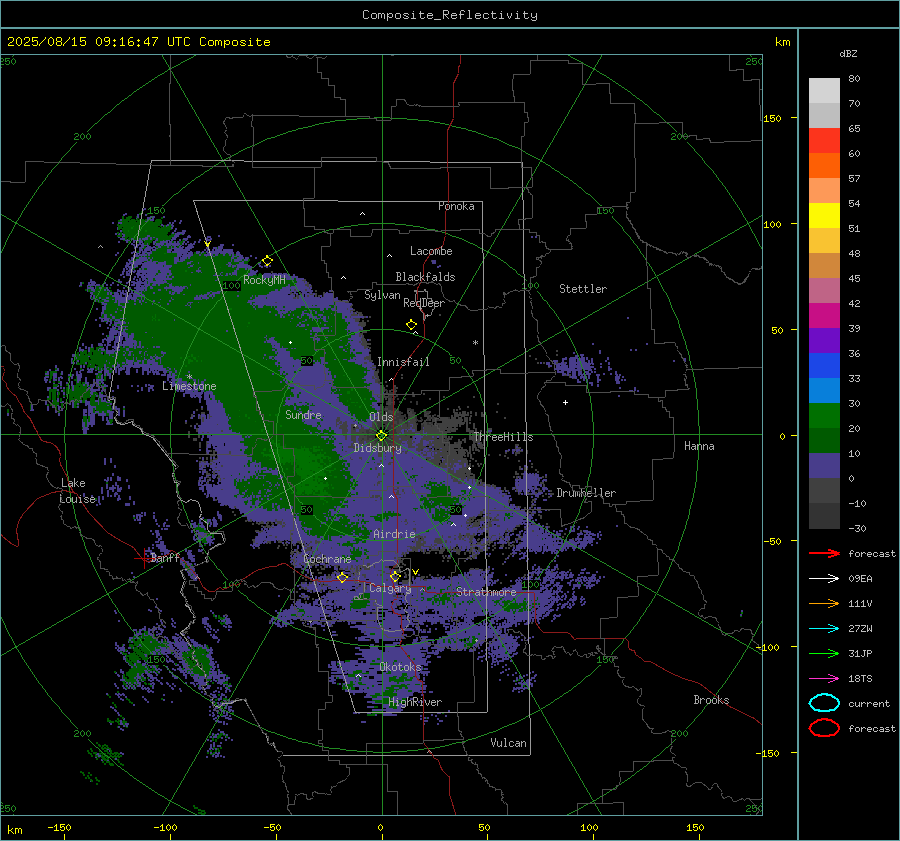Click the Blackfalds city label
900x841 pixels.
pyautogui.click(x=425, y=277)
